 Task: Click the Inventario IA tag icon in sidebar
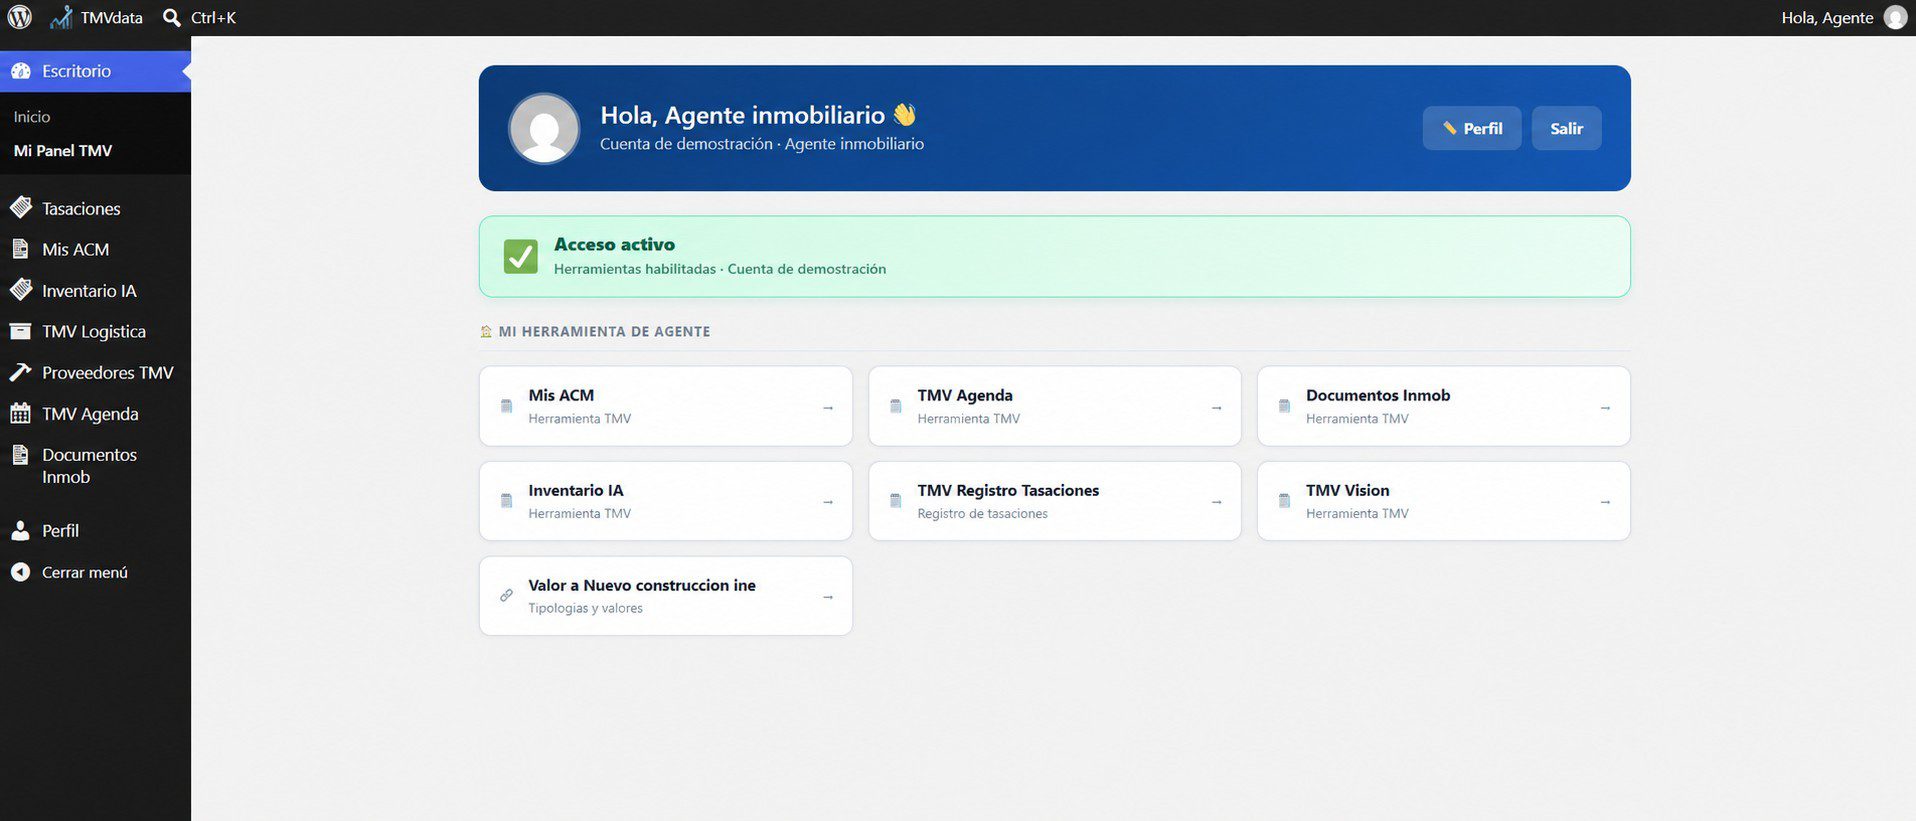(21, 290)
